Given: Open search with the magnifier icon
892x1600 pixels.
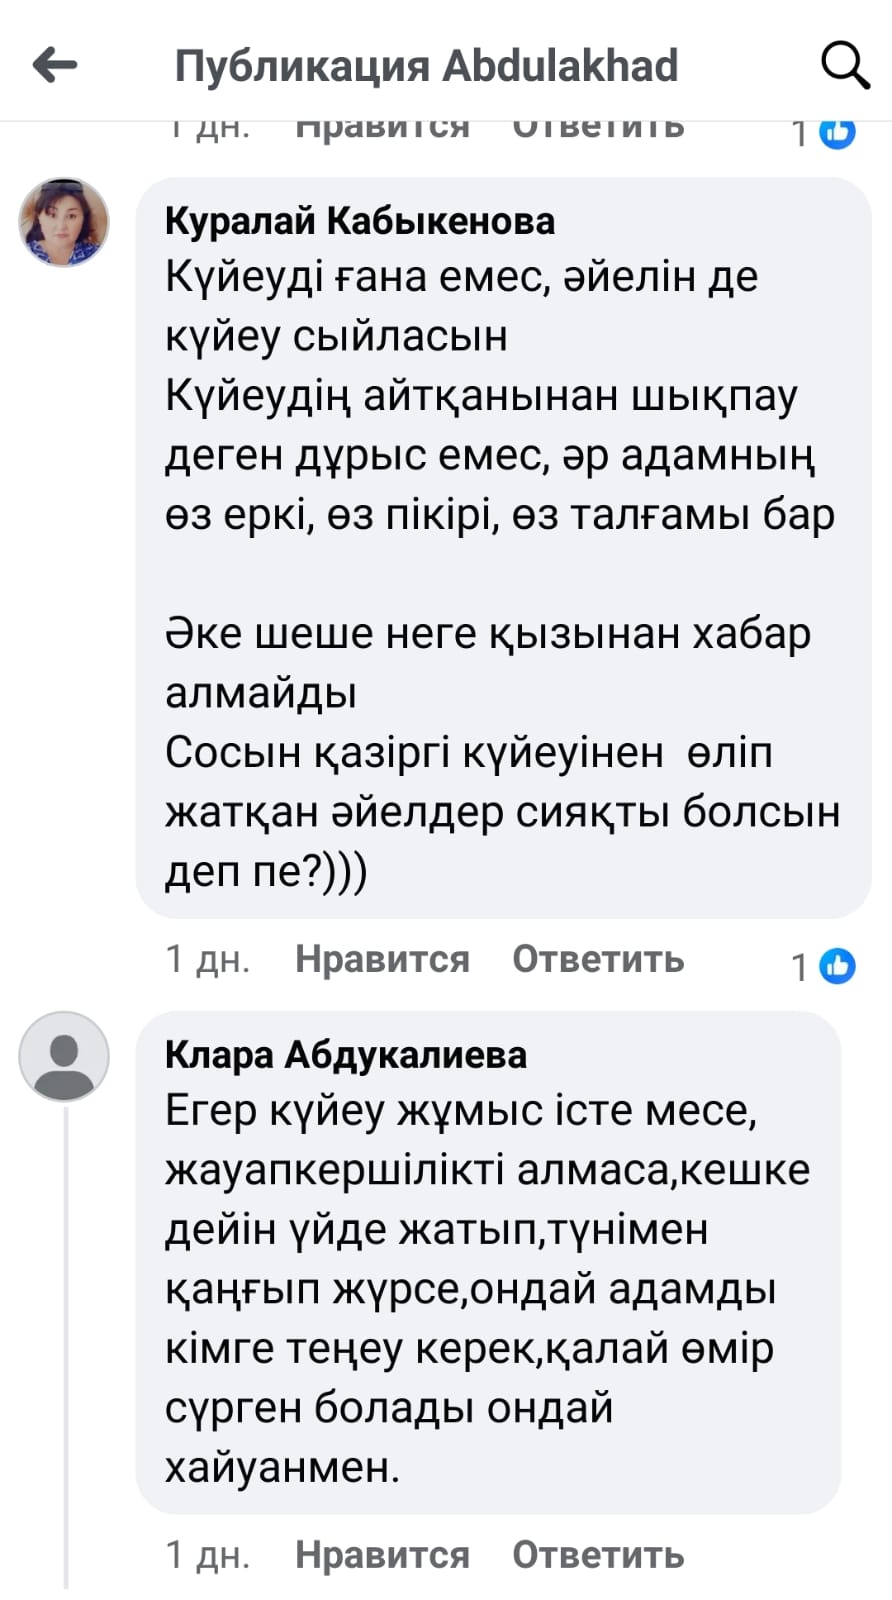Looking at the screenshot, I should click(845, 66).
